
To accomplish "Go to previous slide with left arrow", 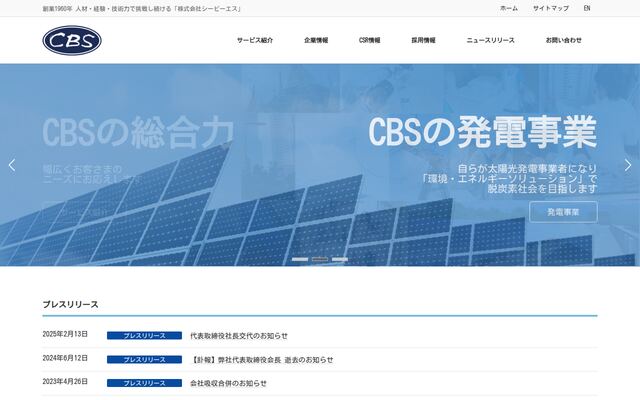I will click(12, 165).
